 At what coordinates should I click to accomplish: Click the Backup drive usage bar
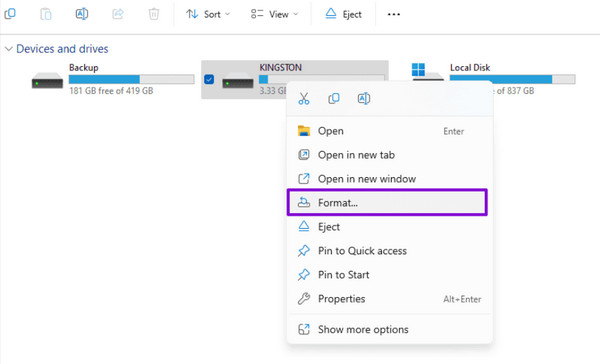pyautogui.click(x=132, y=79)
